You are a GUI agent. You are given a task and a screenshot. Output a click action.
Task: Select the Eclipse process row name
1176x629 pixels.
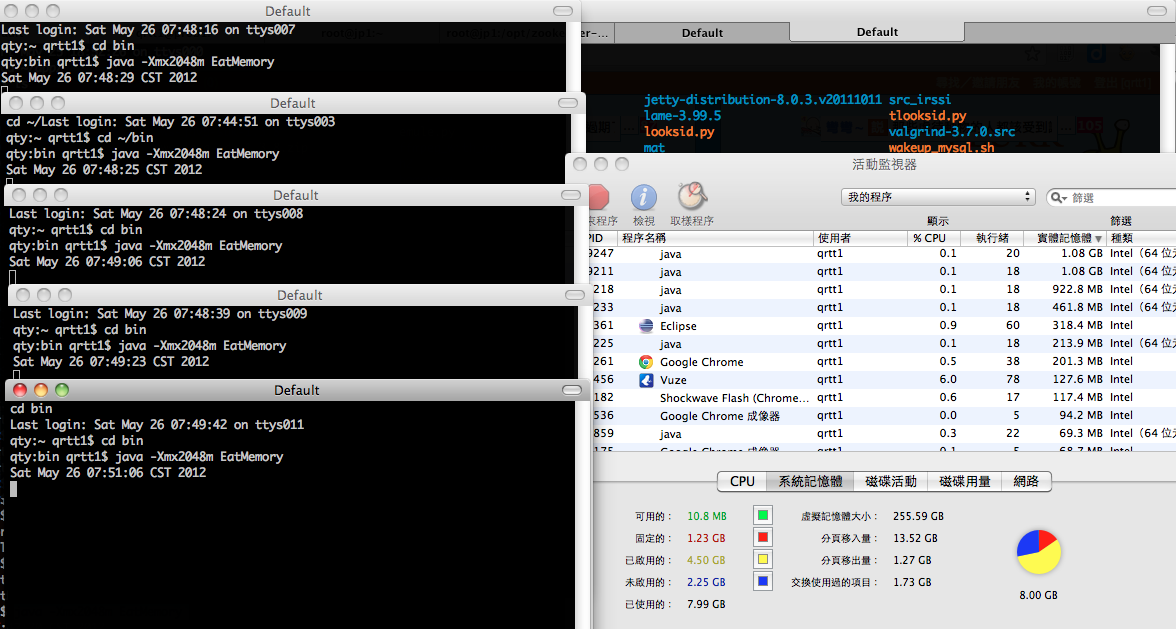[x=678, y=326]
